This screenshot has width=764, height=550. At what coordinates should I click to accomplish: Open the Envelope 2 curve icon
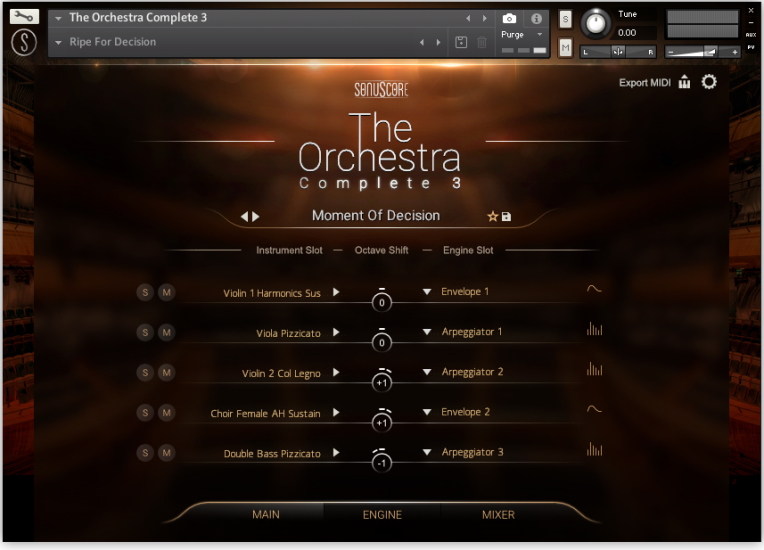594,409
